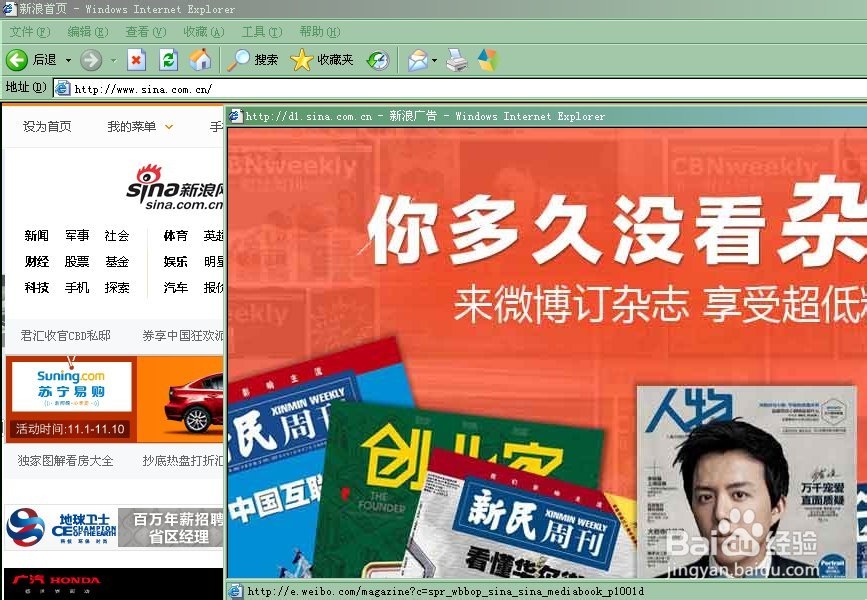Click the colorful Messenger toolbar icon
The width and height of the screenshot is (867, 600).
click(x=488, y=60)
